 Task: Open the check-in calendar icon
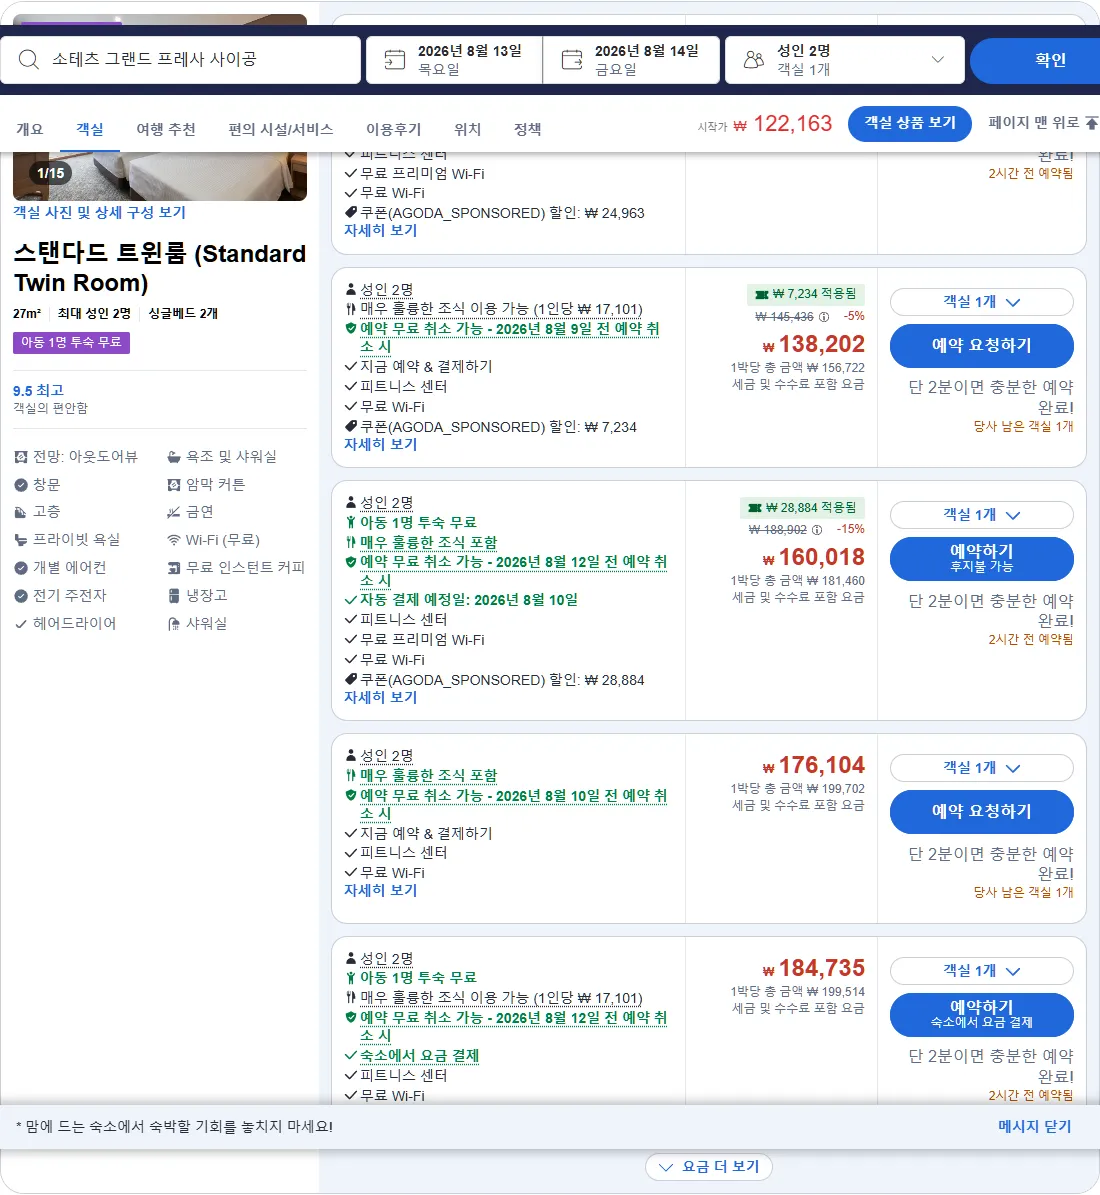[394, 59]
